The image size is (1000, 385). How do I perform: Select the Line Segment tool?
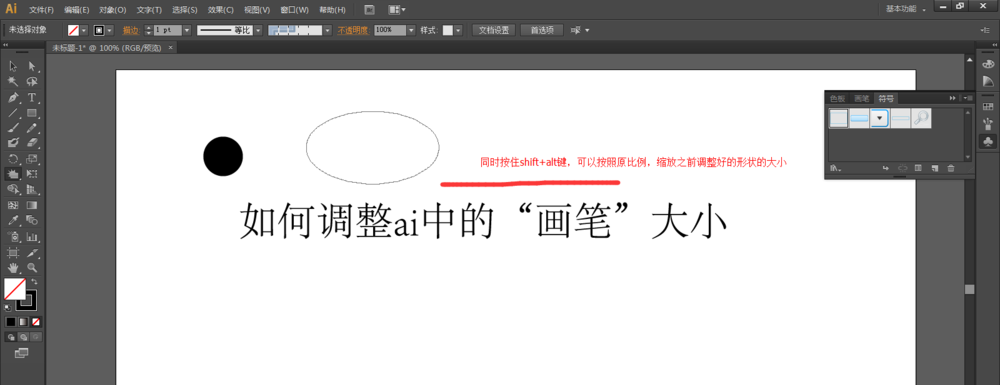pyautogui.click(x=13, y=113)
